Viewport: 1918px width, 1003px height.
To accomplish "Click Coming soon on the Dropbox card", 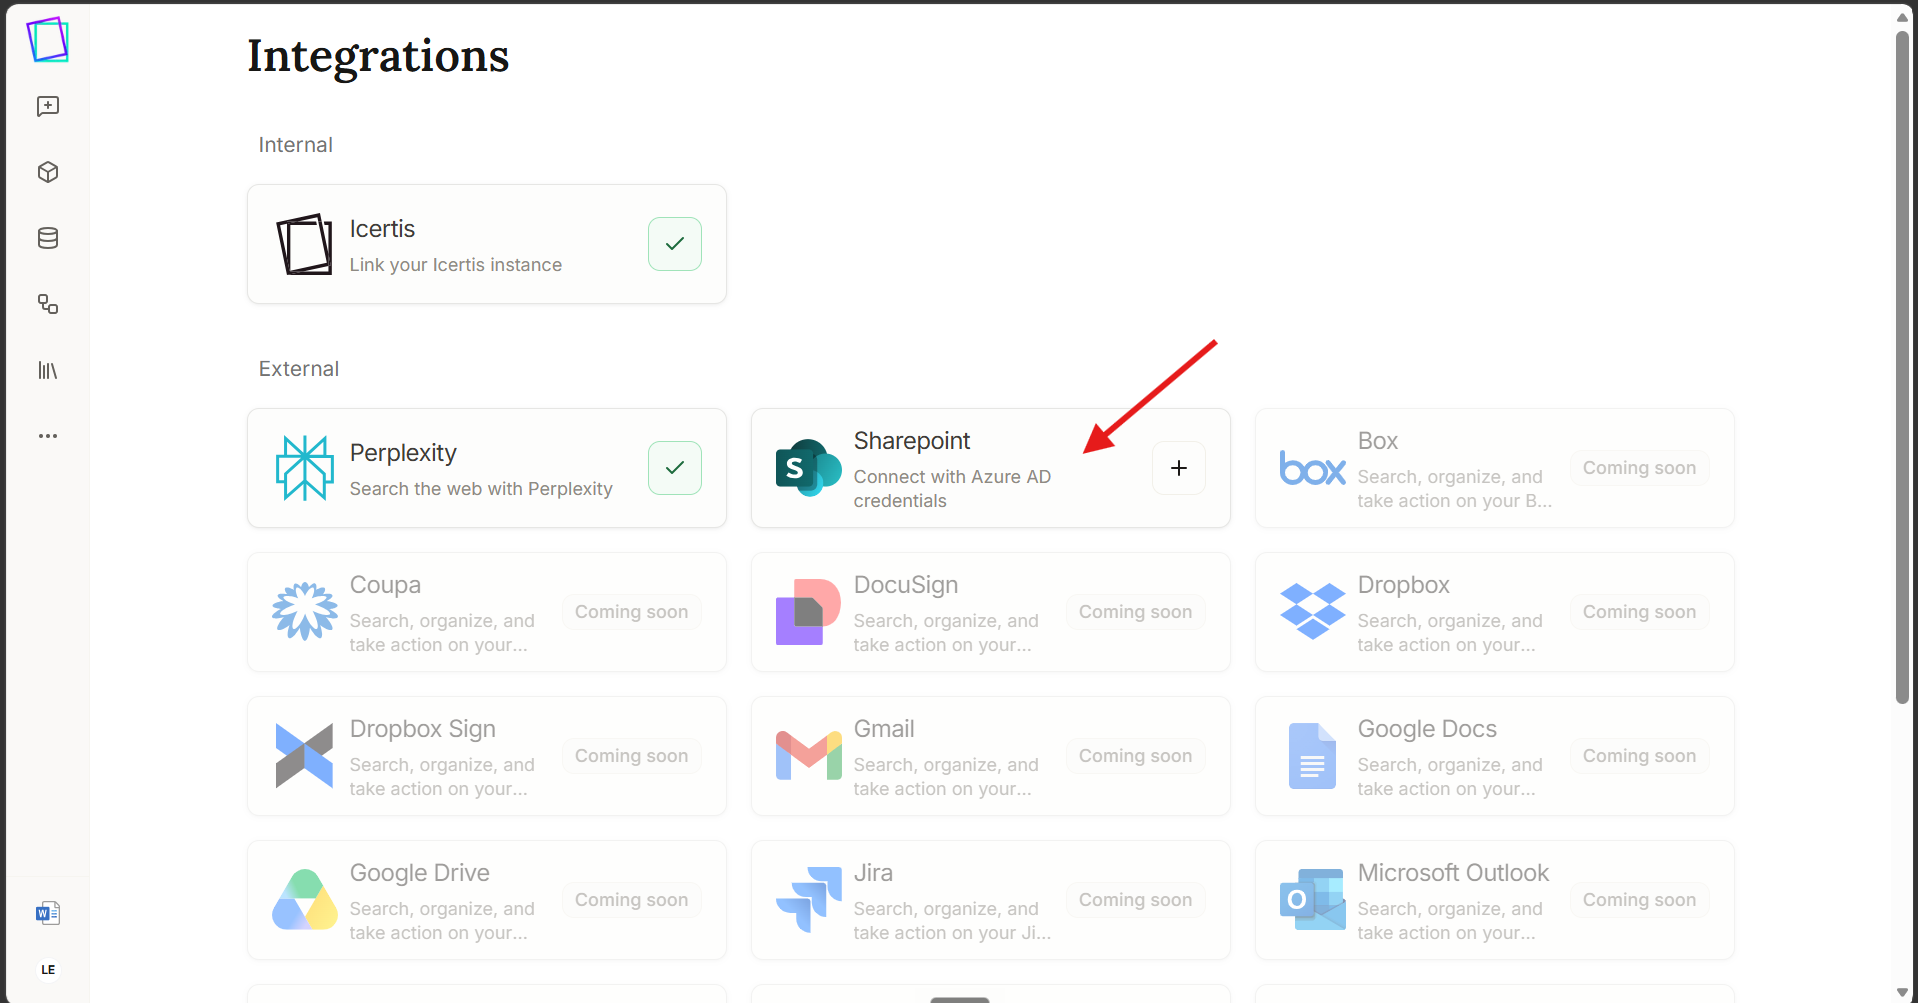I will (x=1639, y=612).
